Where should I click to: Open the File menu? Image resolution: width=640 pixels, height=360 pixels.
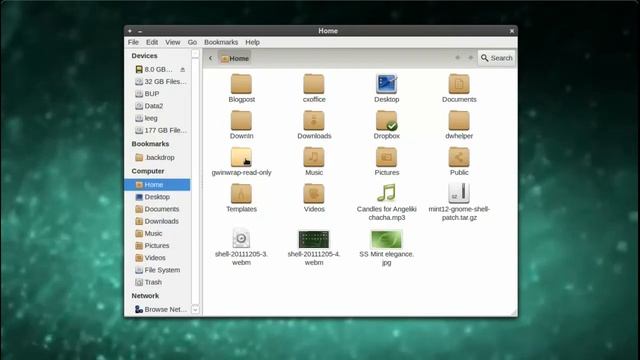[x=133, y=42]
